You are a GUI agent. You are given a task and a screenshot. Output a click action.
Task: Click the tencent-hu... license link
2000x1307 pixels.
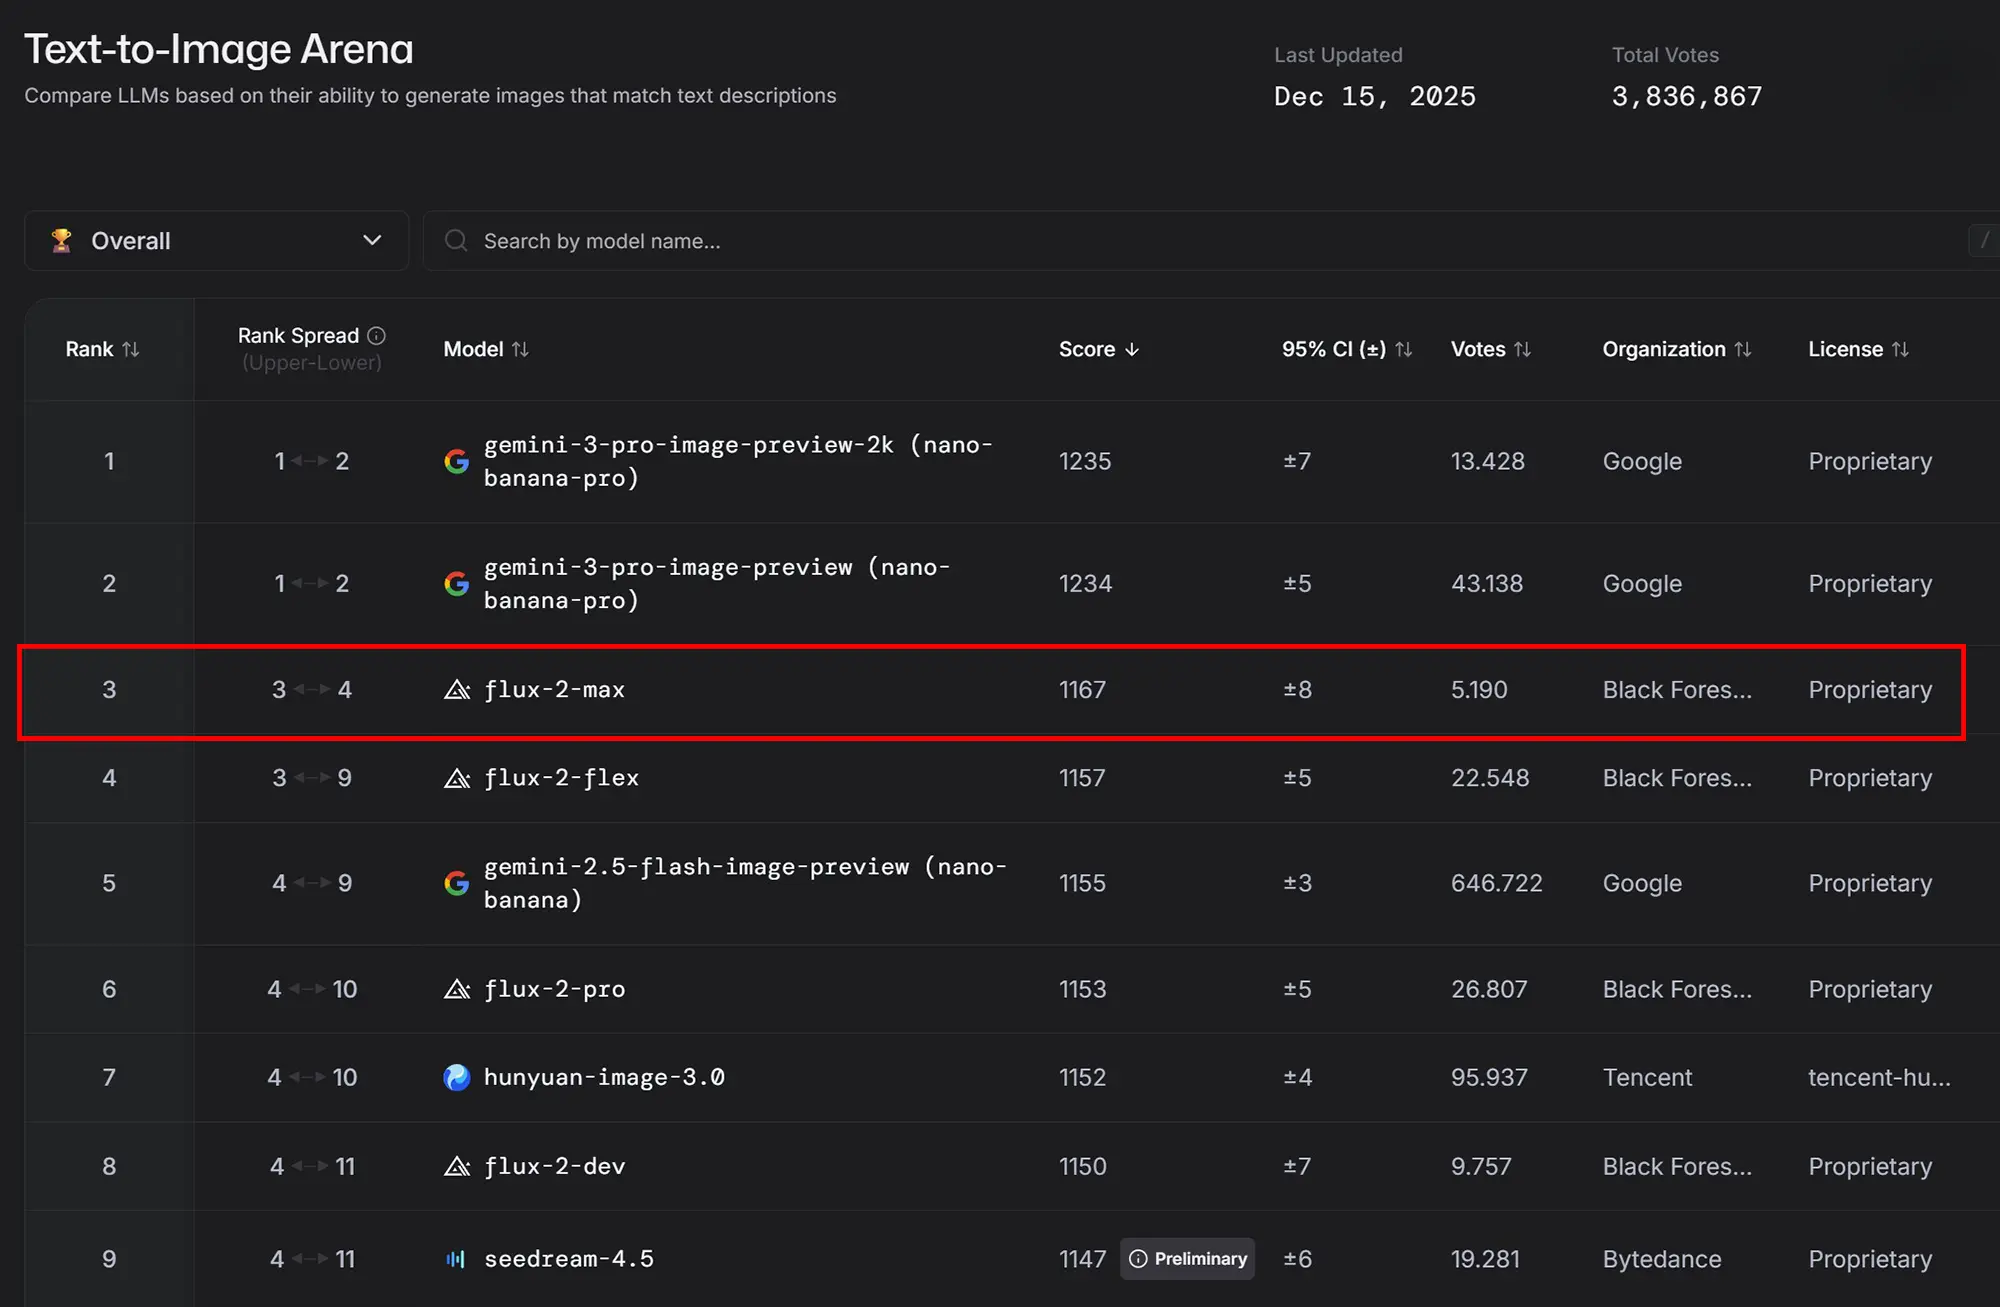click(x=1878, y=1077)
